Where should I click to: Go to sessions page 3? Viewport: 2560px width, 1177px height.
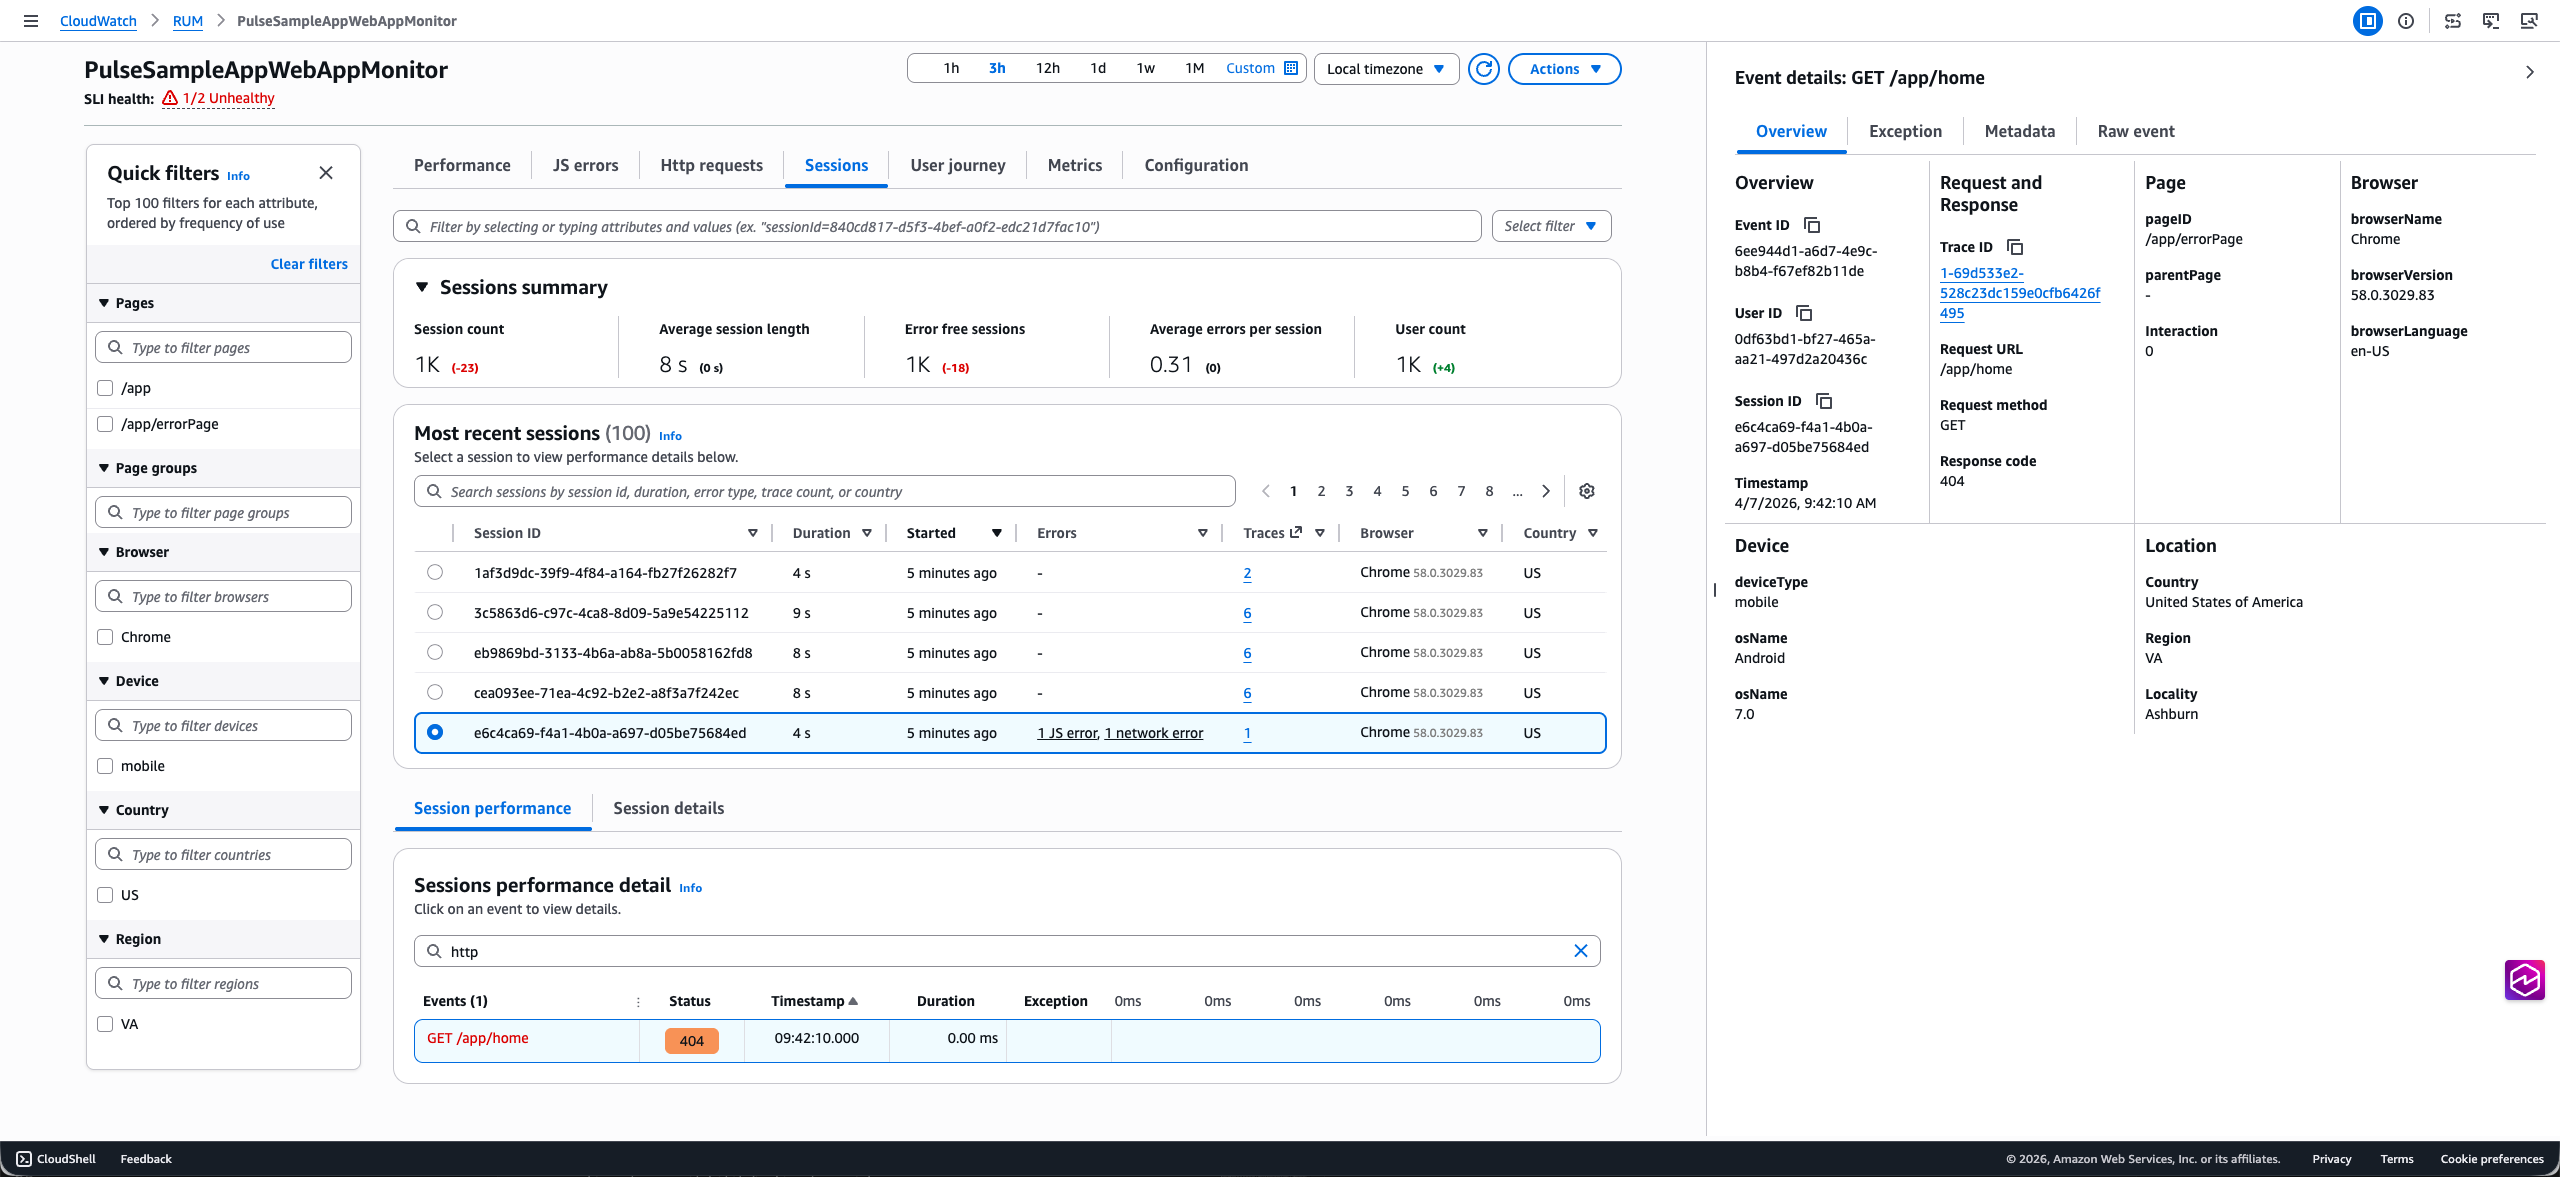(1349, 491)
